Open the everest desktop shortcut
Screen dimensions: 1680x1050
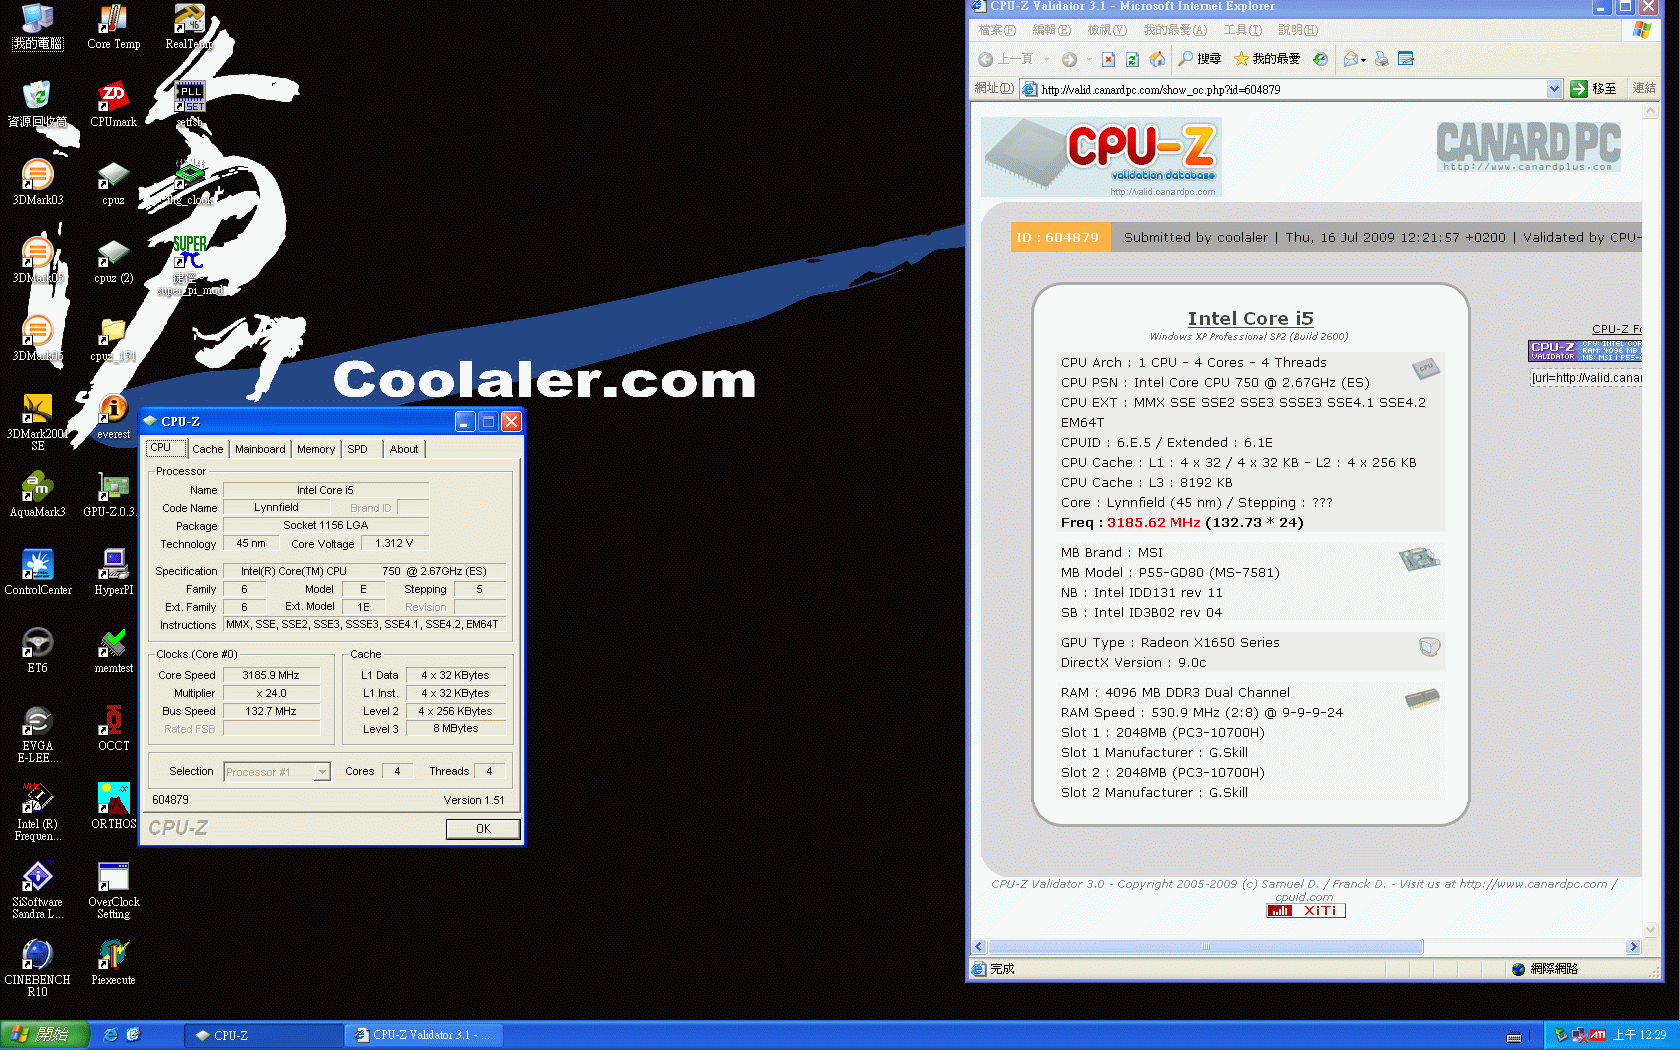click(x=113, y=417)
